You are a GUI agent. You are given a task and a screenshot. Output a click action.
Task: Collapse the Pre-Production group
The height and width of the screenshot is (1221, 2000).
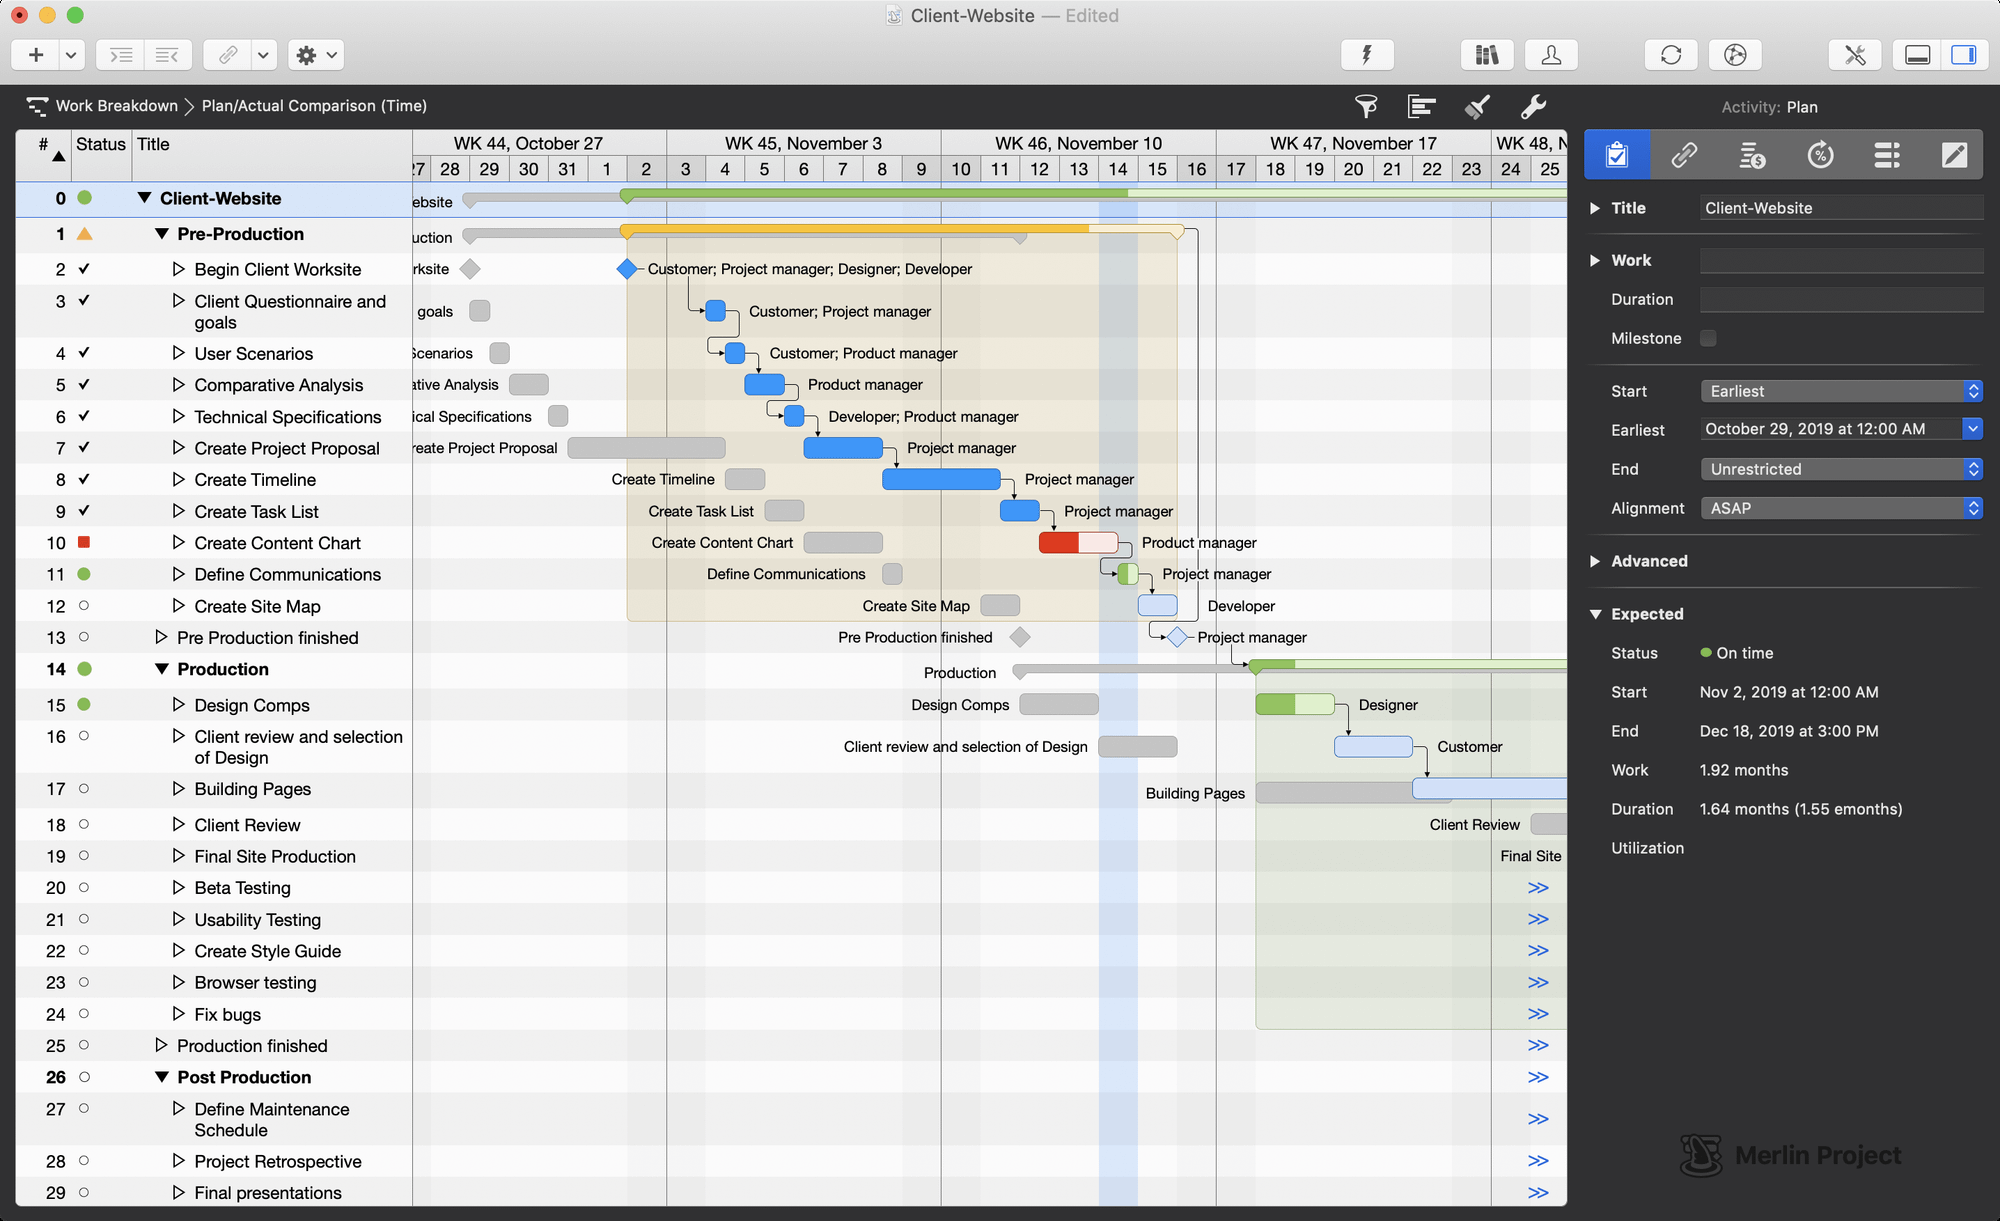[162, 234]
